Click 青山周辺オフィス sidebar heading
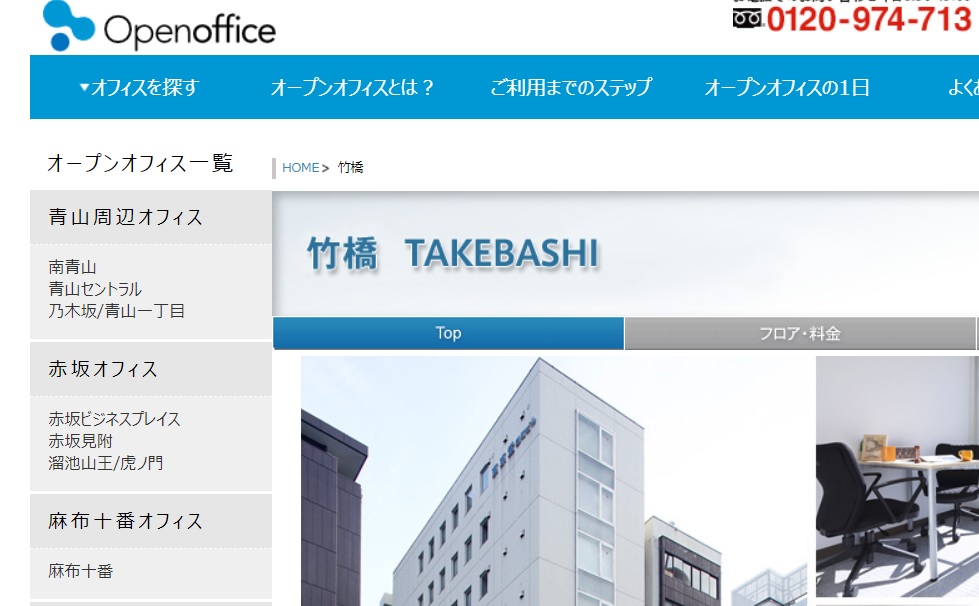979x606 pixels. 126,217
